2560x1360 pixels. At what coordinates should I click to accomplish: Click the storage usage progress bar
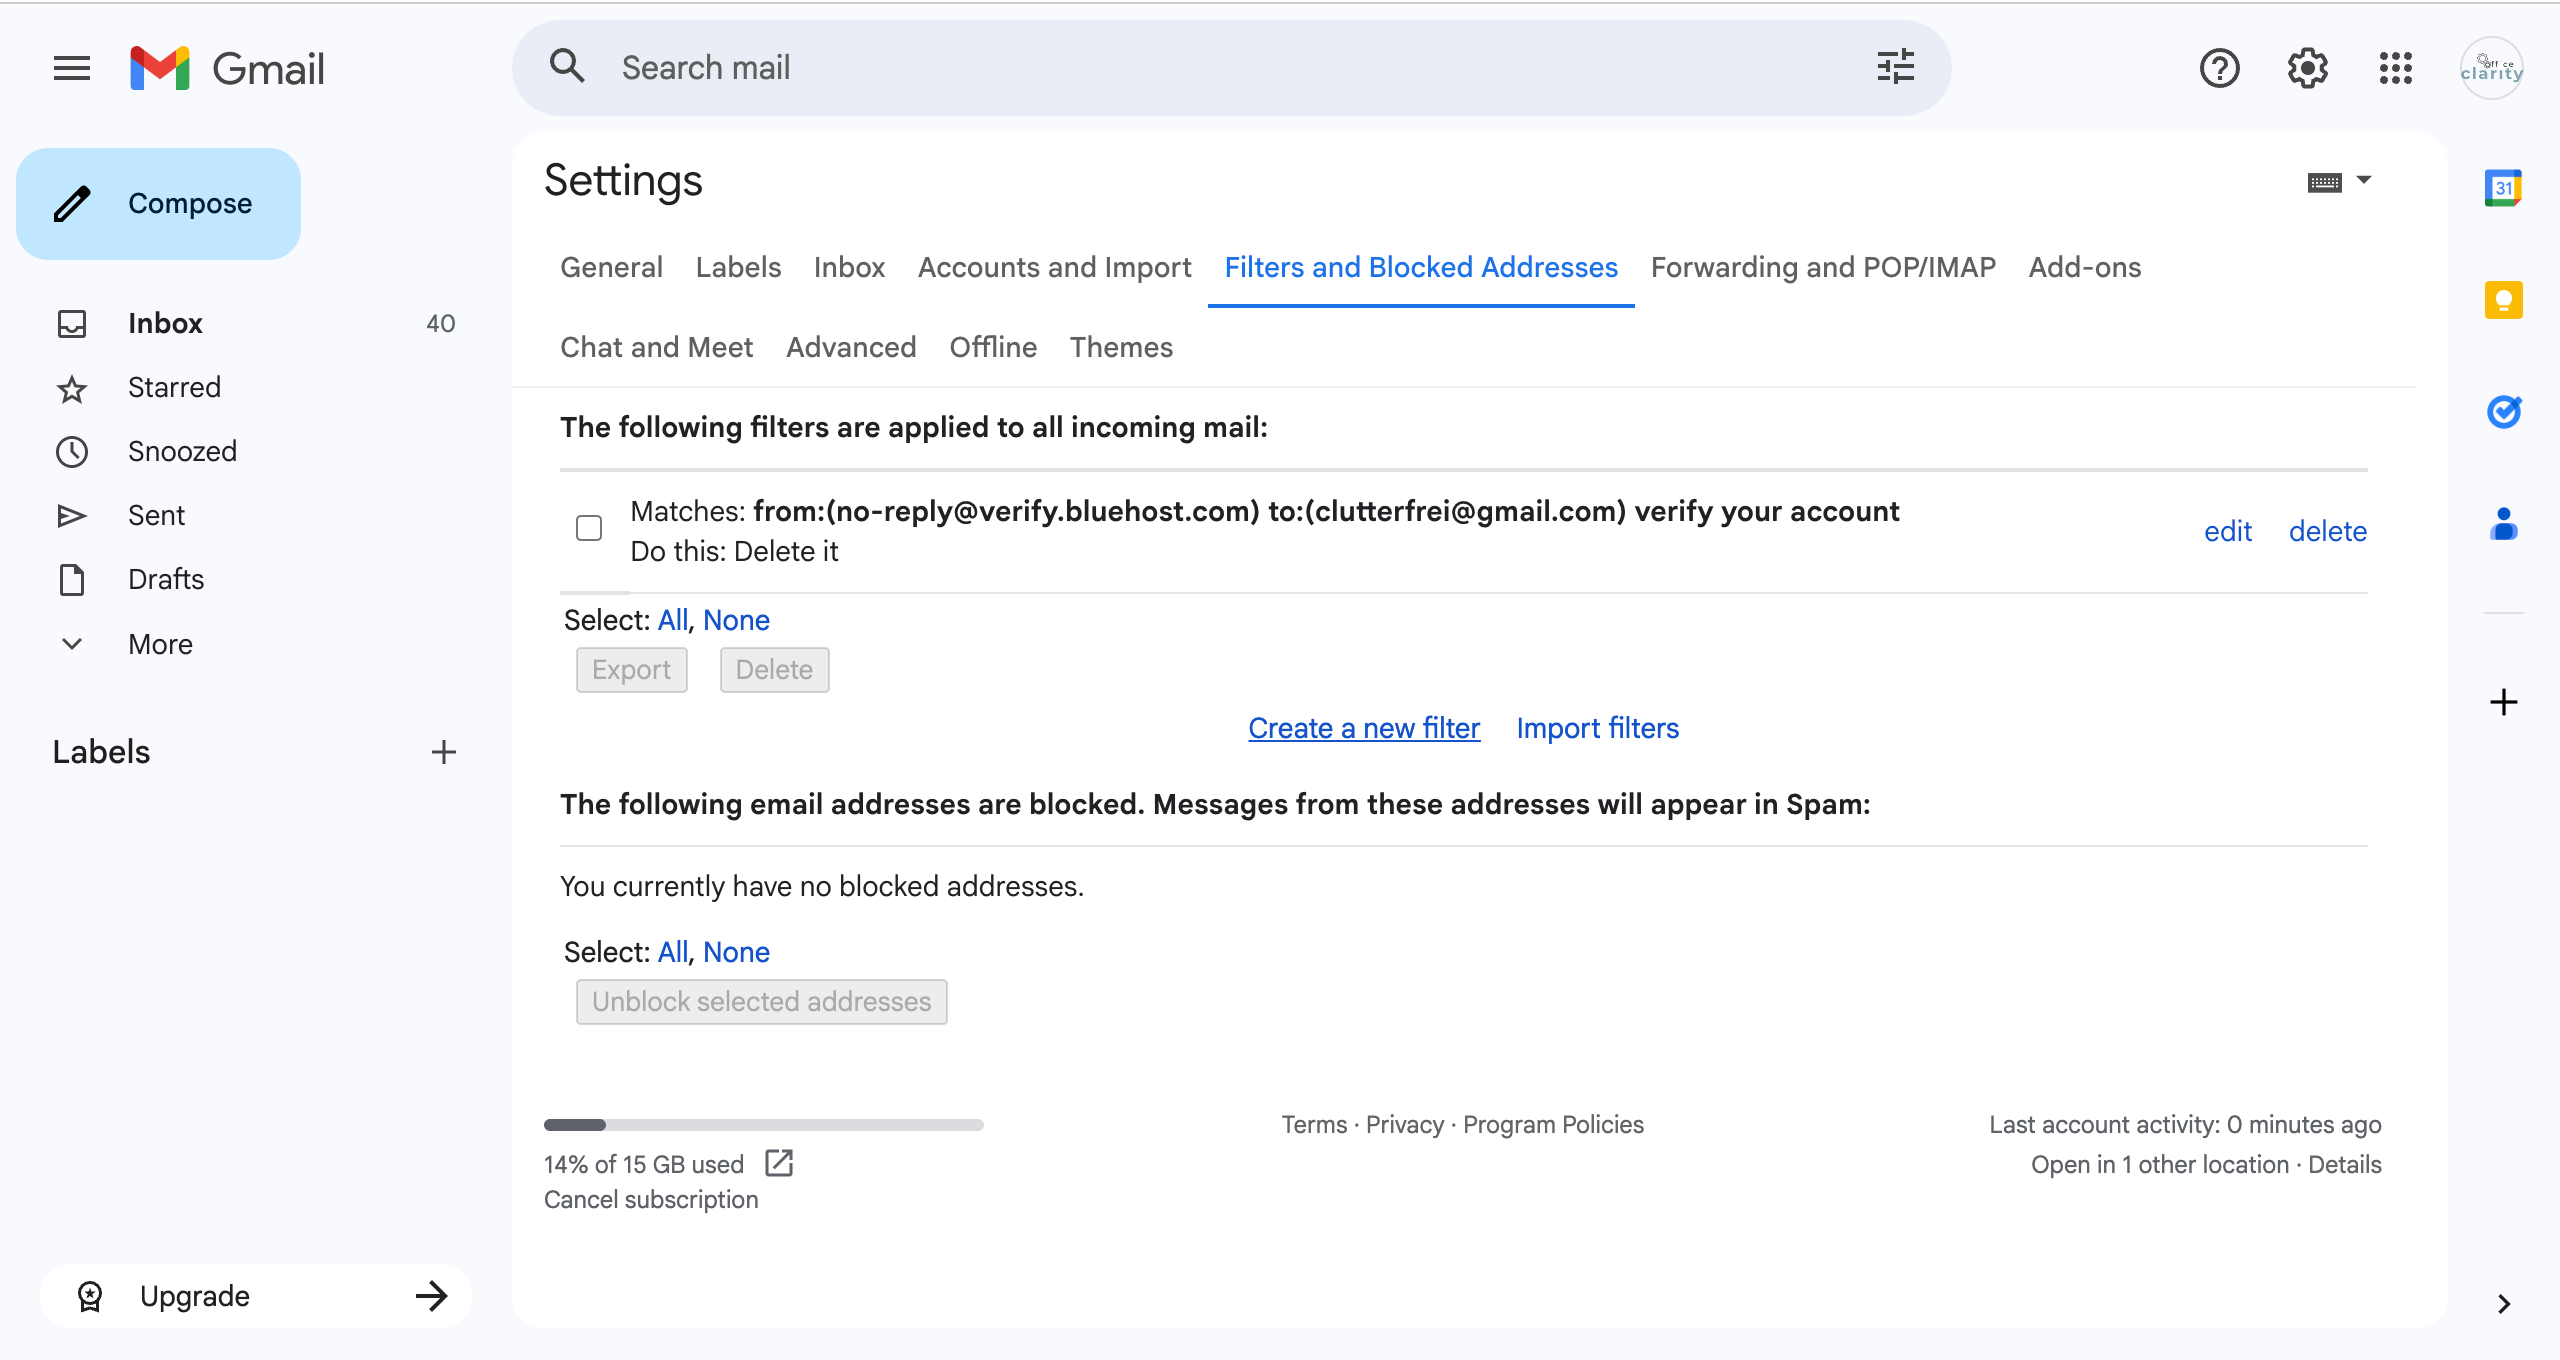click(763, 1125)
